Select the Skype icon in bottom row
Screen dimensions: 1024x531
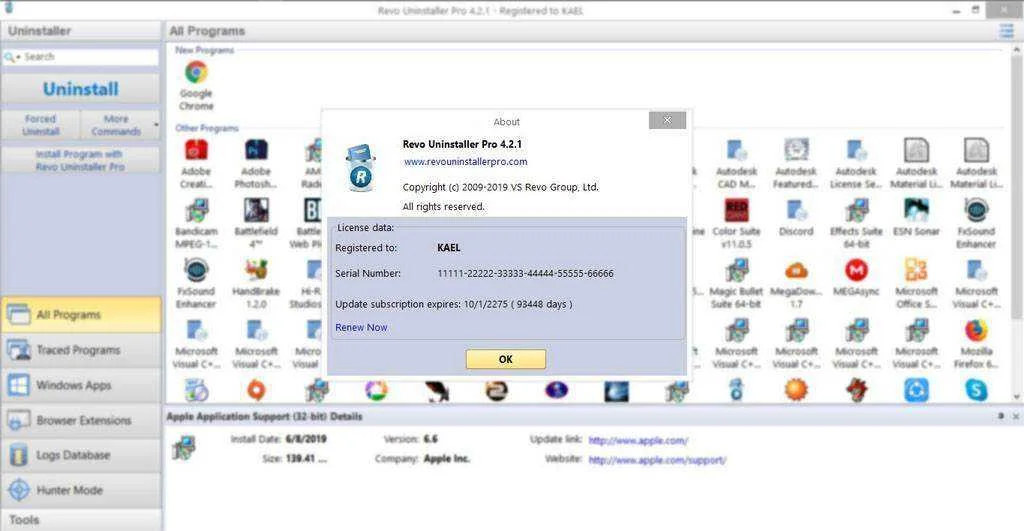tap(976, 390)
